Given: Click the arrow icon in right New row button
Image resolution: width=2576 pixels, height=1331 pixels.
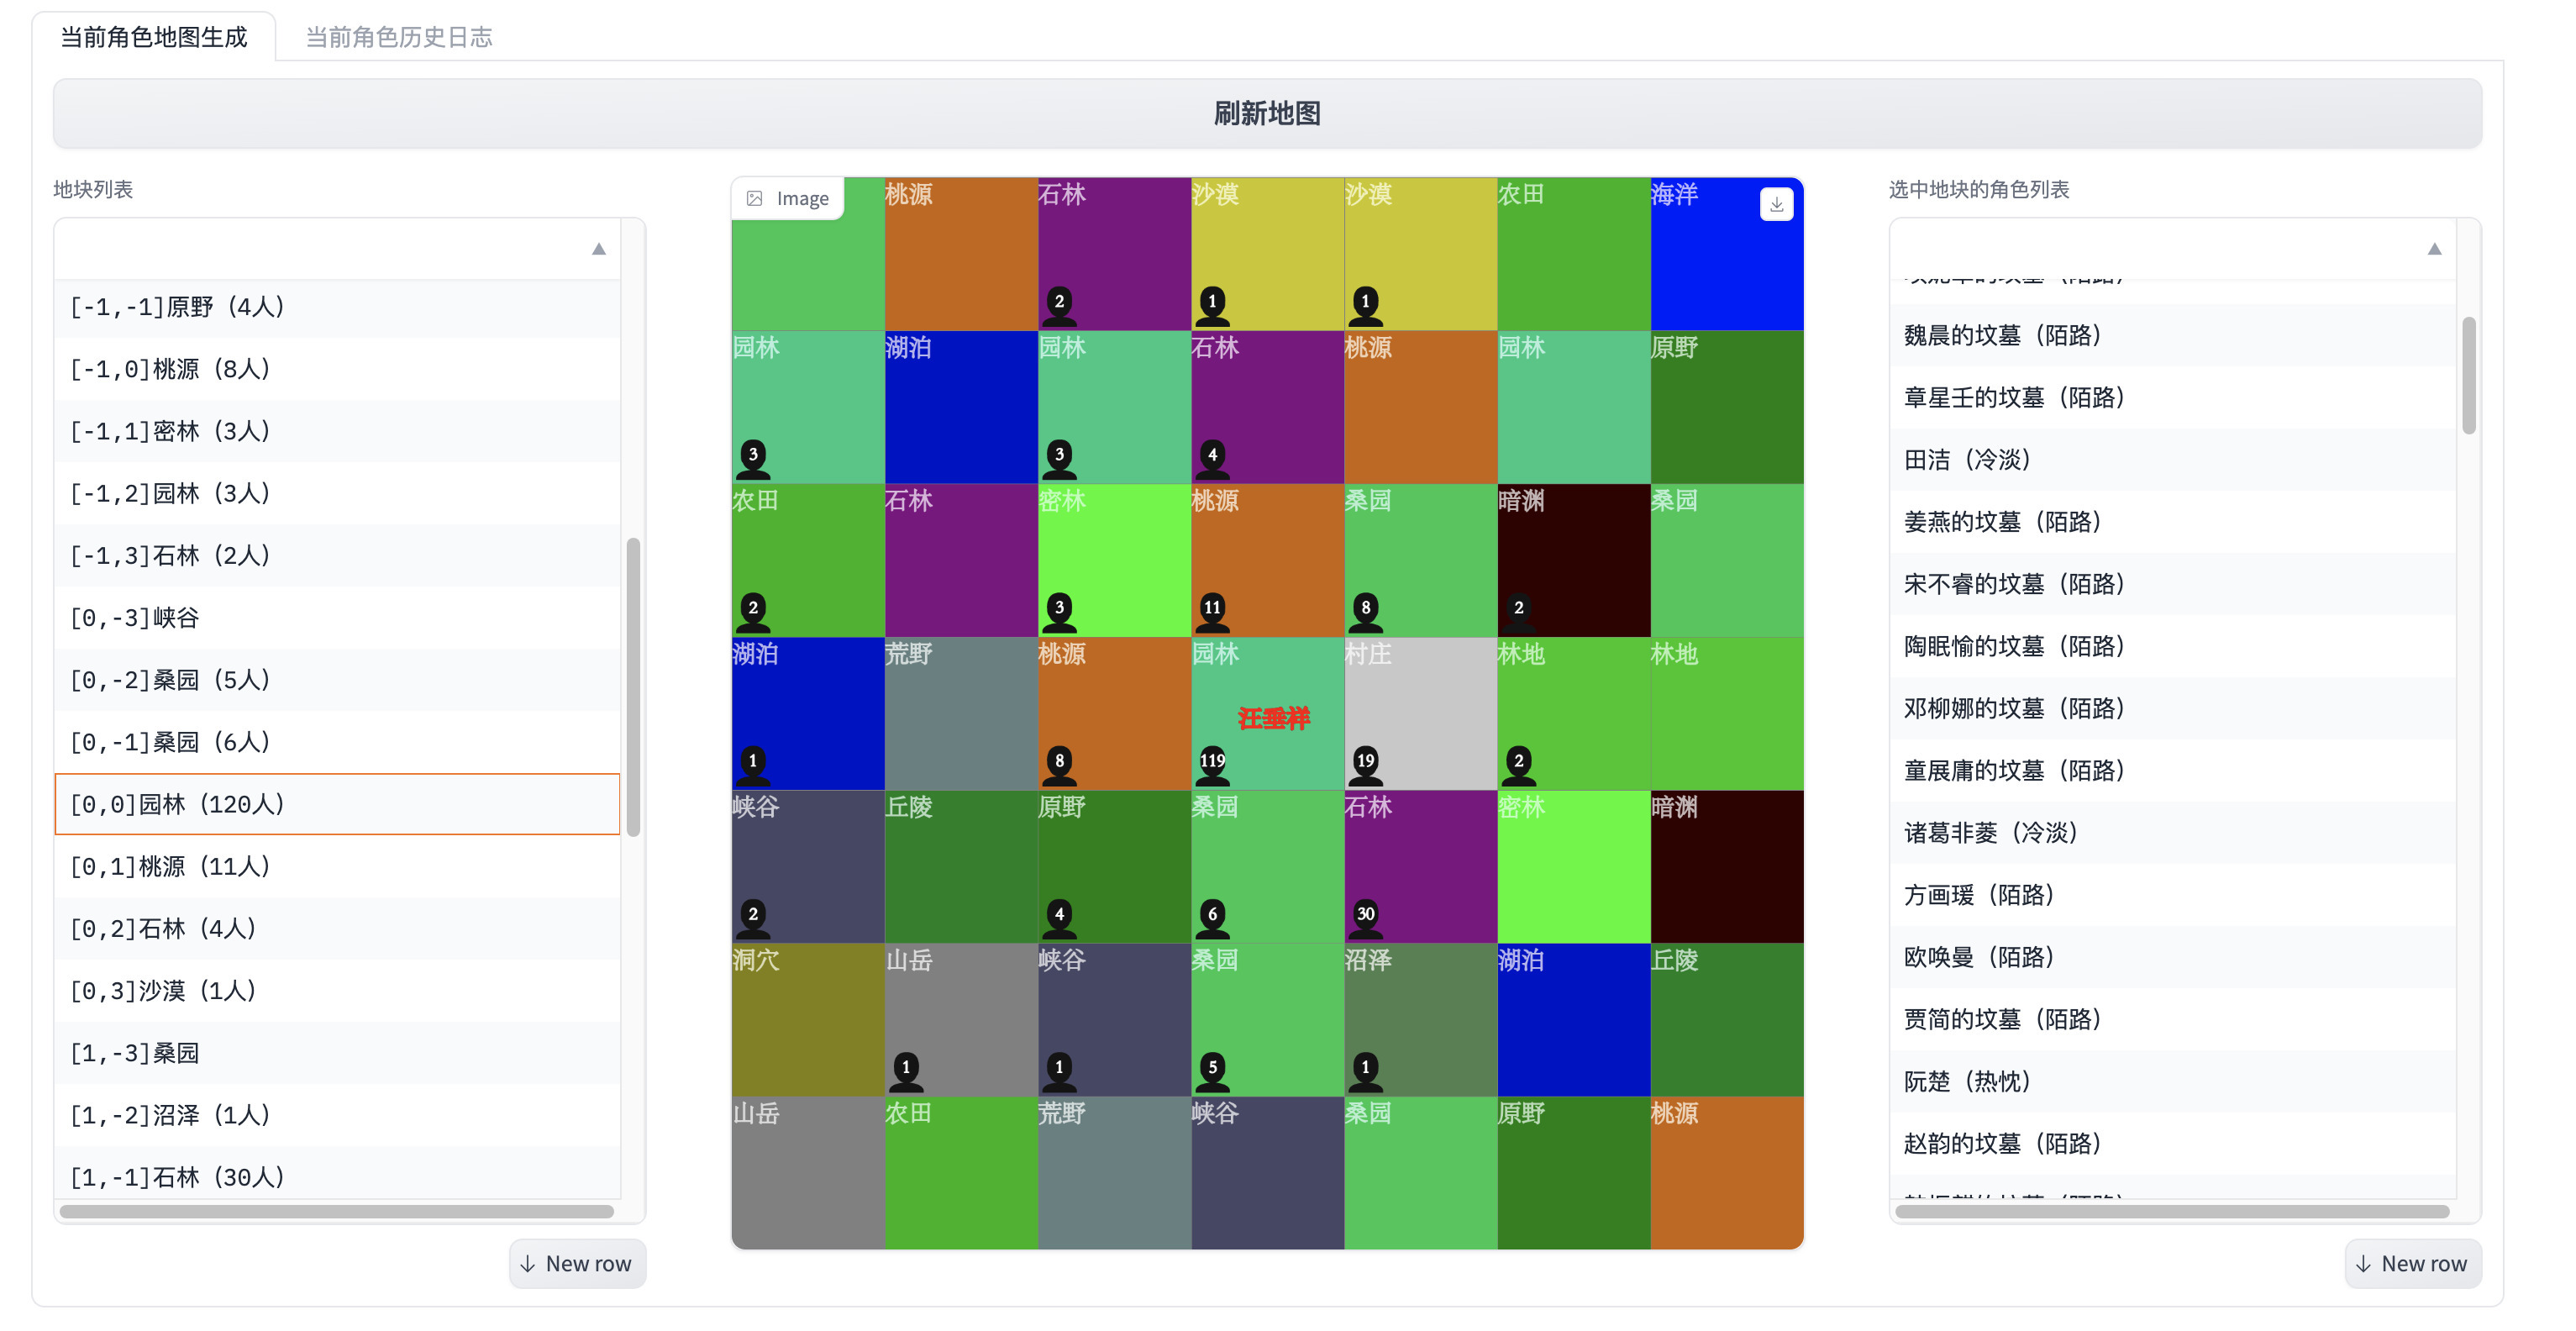Looking at the screenshot, I should [2363, 1264].
